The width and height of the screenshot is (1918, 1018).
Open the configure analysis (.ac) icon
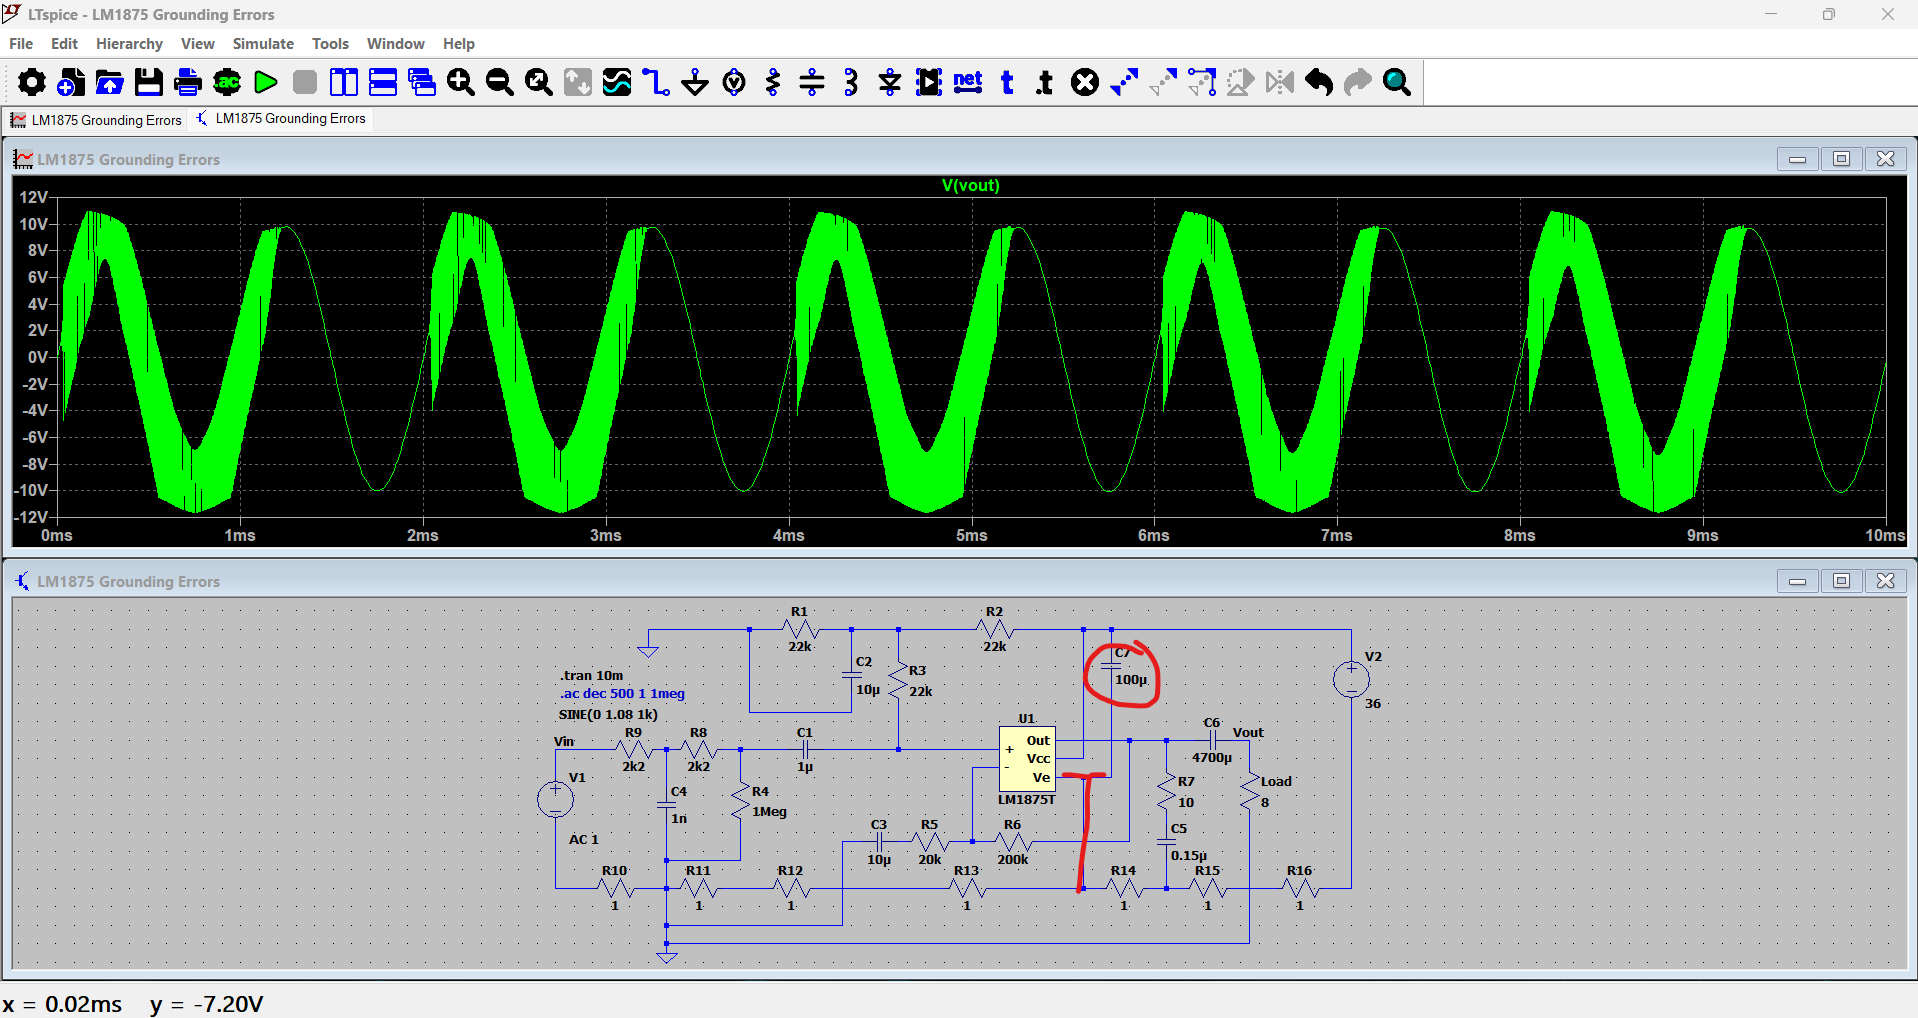click(227, 82)
